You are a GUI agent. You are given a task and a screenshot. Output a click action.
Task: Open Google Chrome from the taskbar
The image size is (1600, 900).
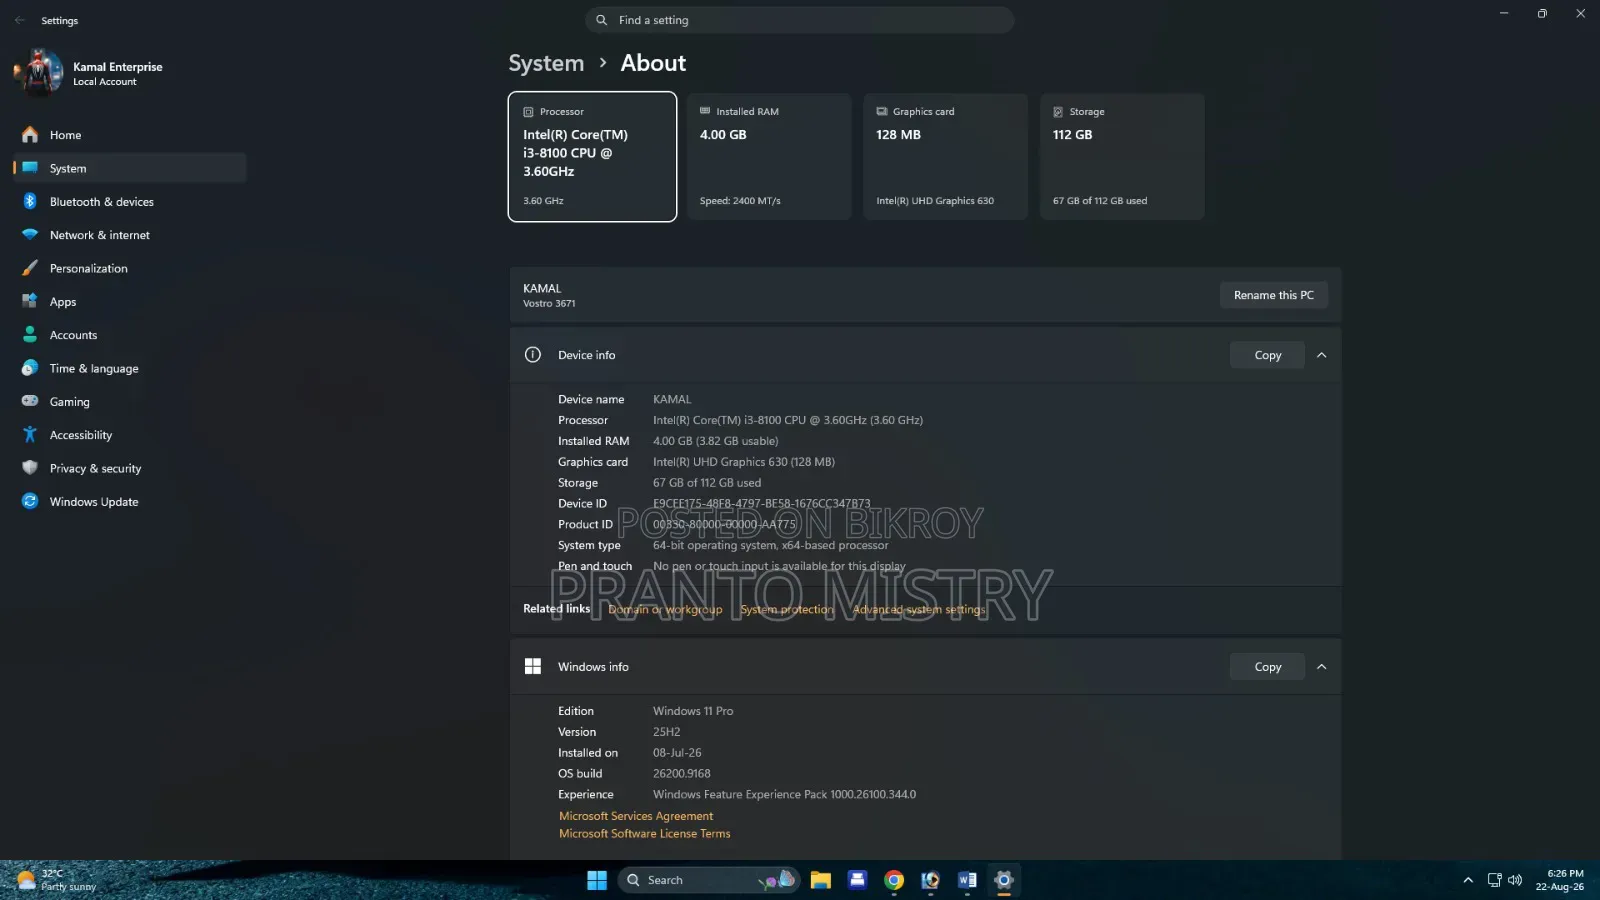[x=894, y=880]
